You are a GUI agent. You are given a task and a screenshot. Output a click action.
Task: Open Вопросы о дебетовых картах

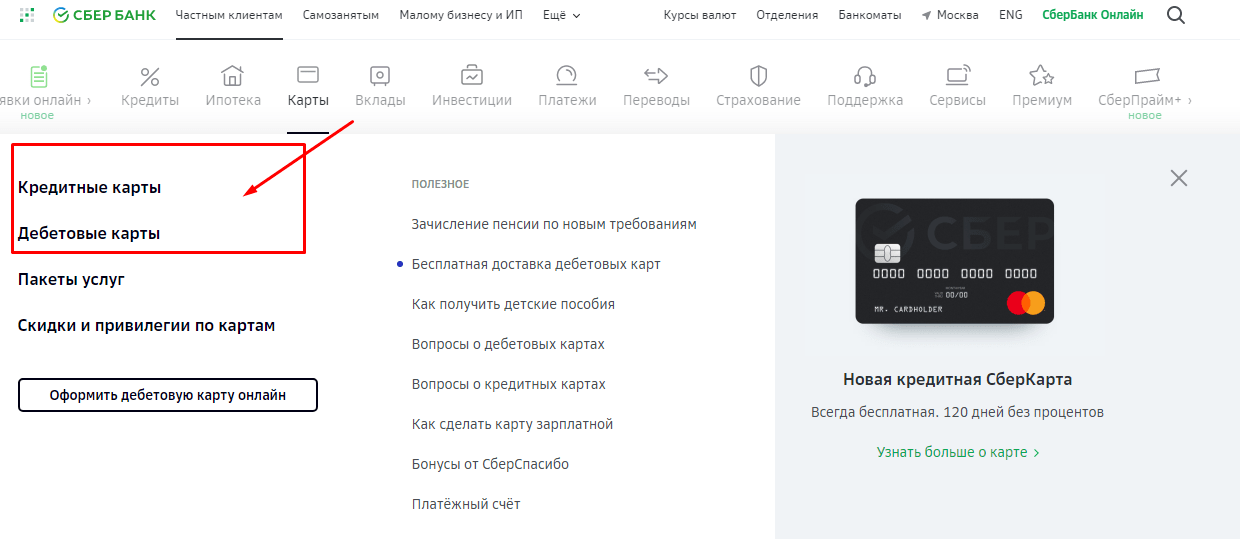click(x=508, y=344)
